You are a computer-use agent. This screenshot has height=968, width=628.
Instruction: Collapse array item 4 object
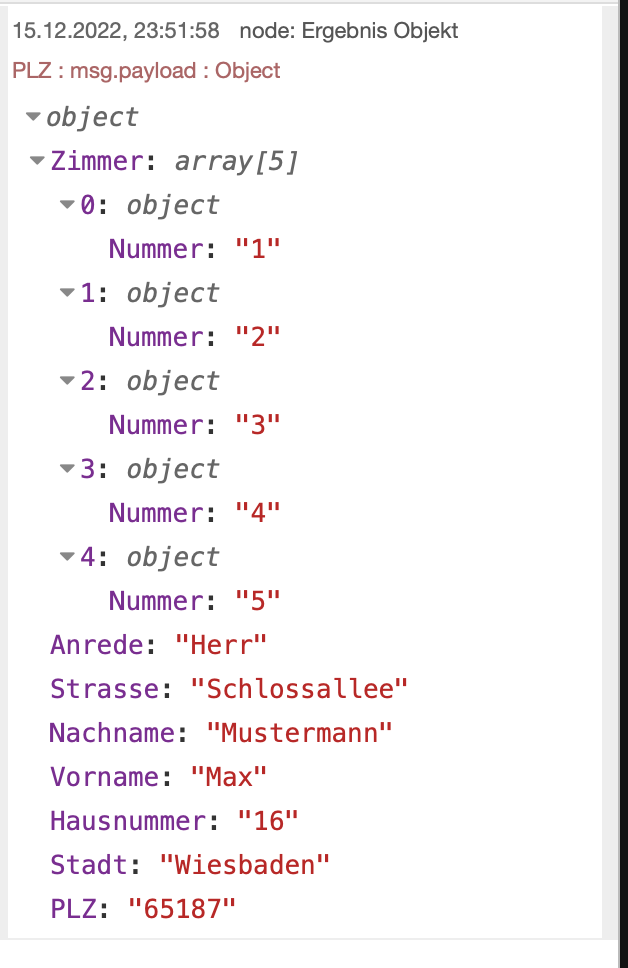click(x=67, y=557)
